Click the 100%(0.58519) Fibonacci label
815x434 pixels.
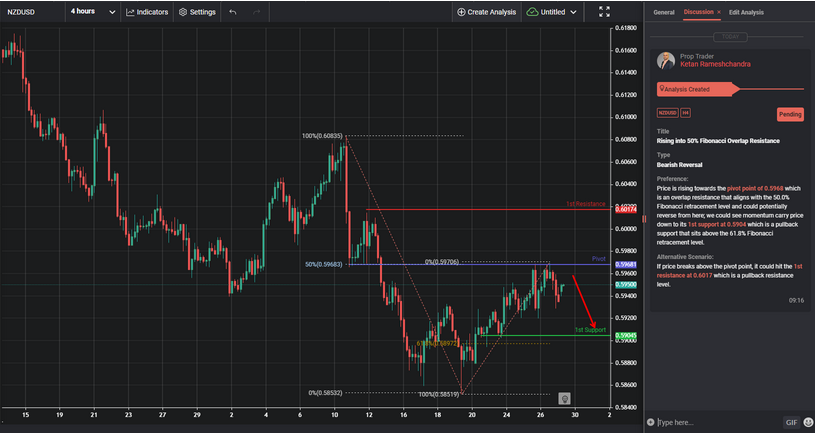pyautogui.click(x=439, y=394)
